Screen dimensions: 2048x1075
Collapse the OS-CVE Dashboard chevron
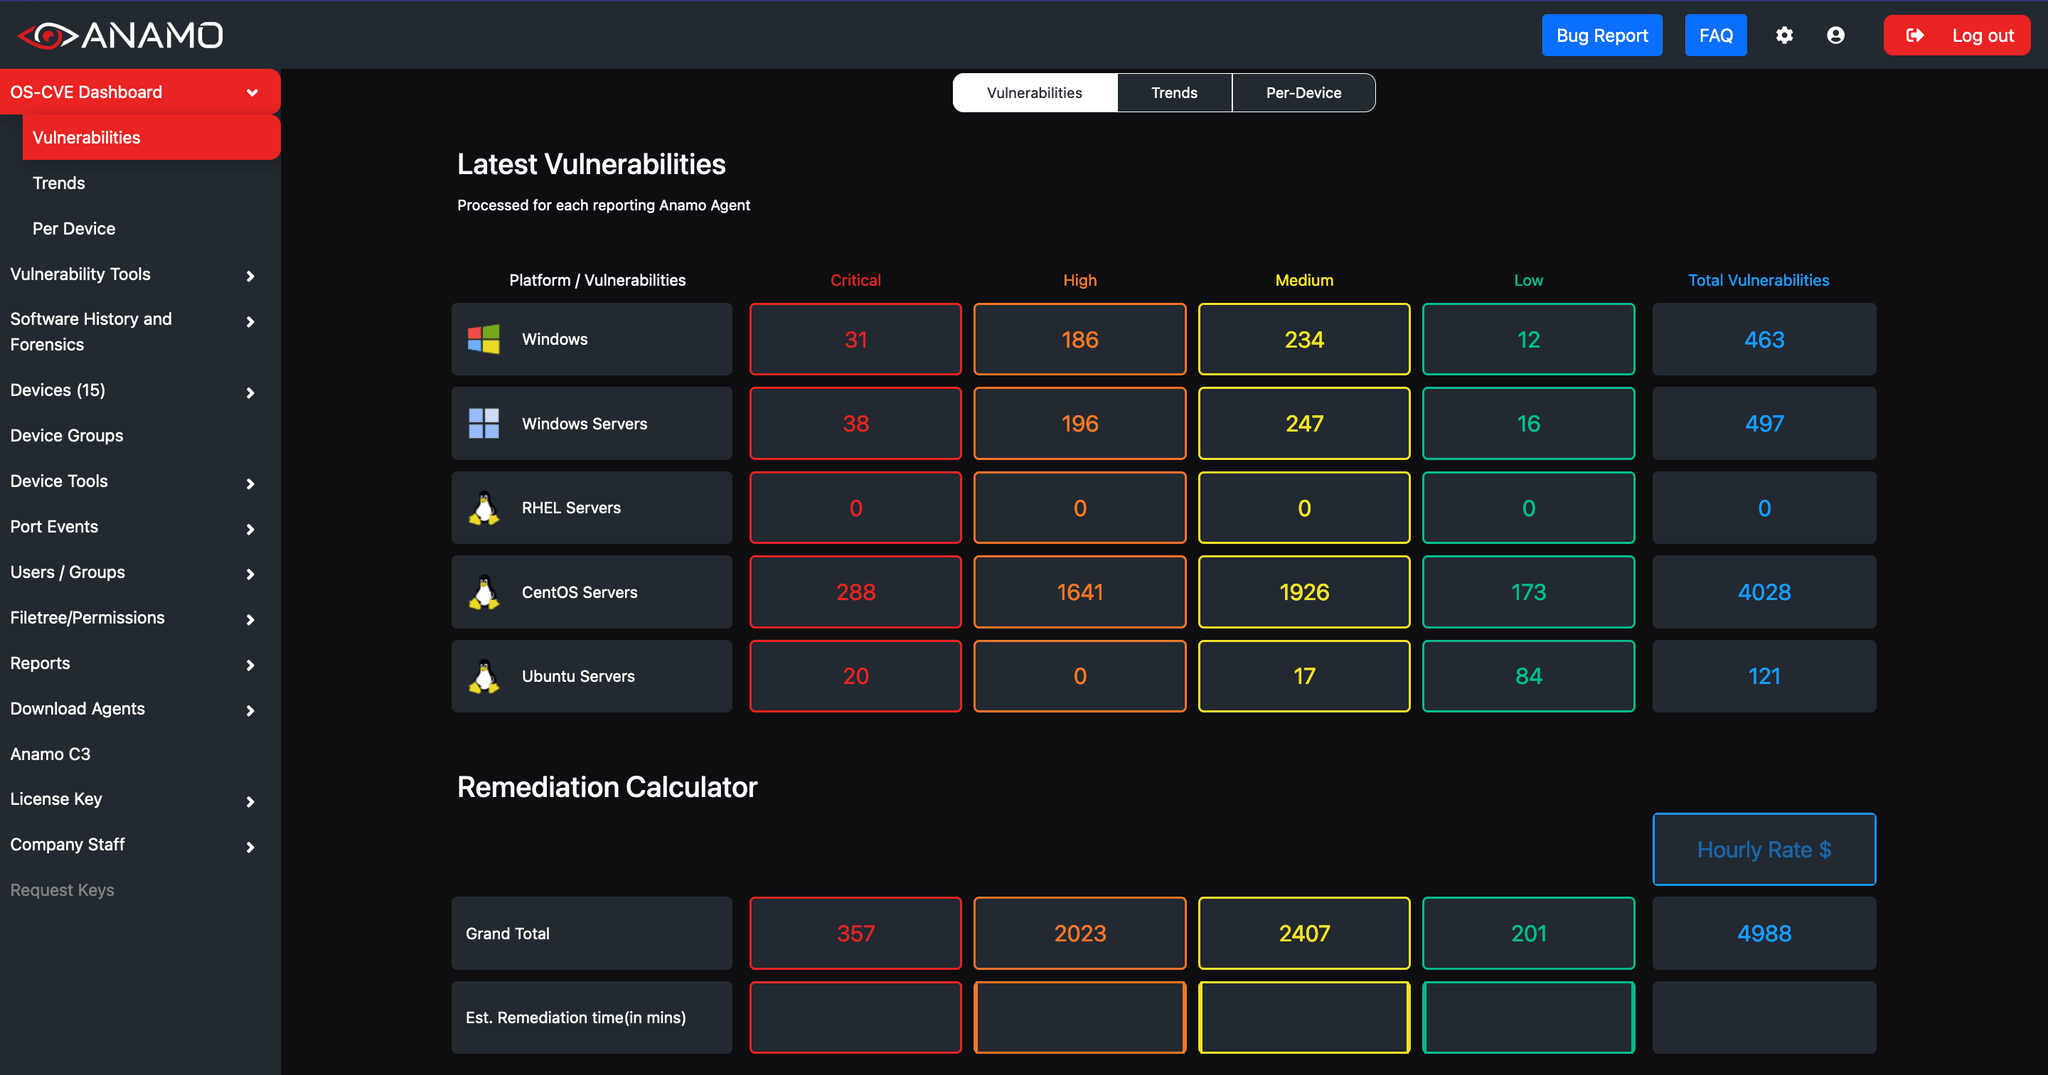click(x=252, y=92)
